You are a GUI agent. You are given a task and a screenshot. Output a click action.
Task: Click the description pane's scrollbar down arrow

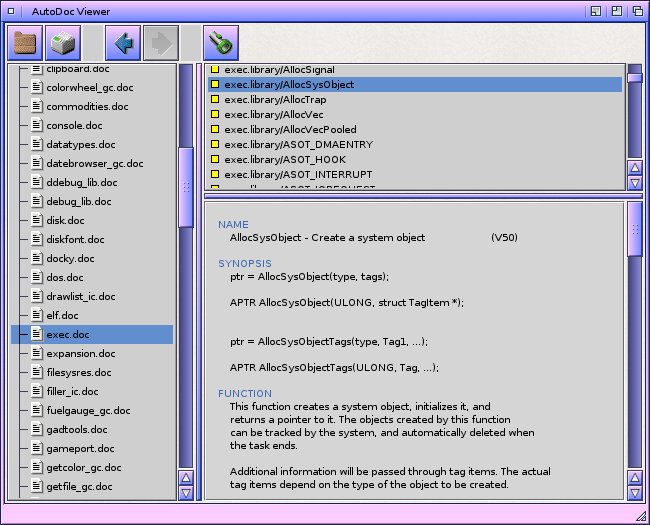(635, 492)
